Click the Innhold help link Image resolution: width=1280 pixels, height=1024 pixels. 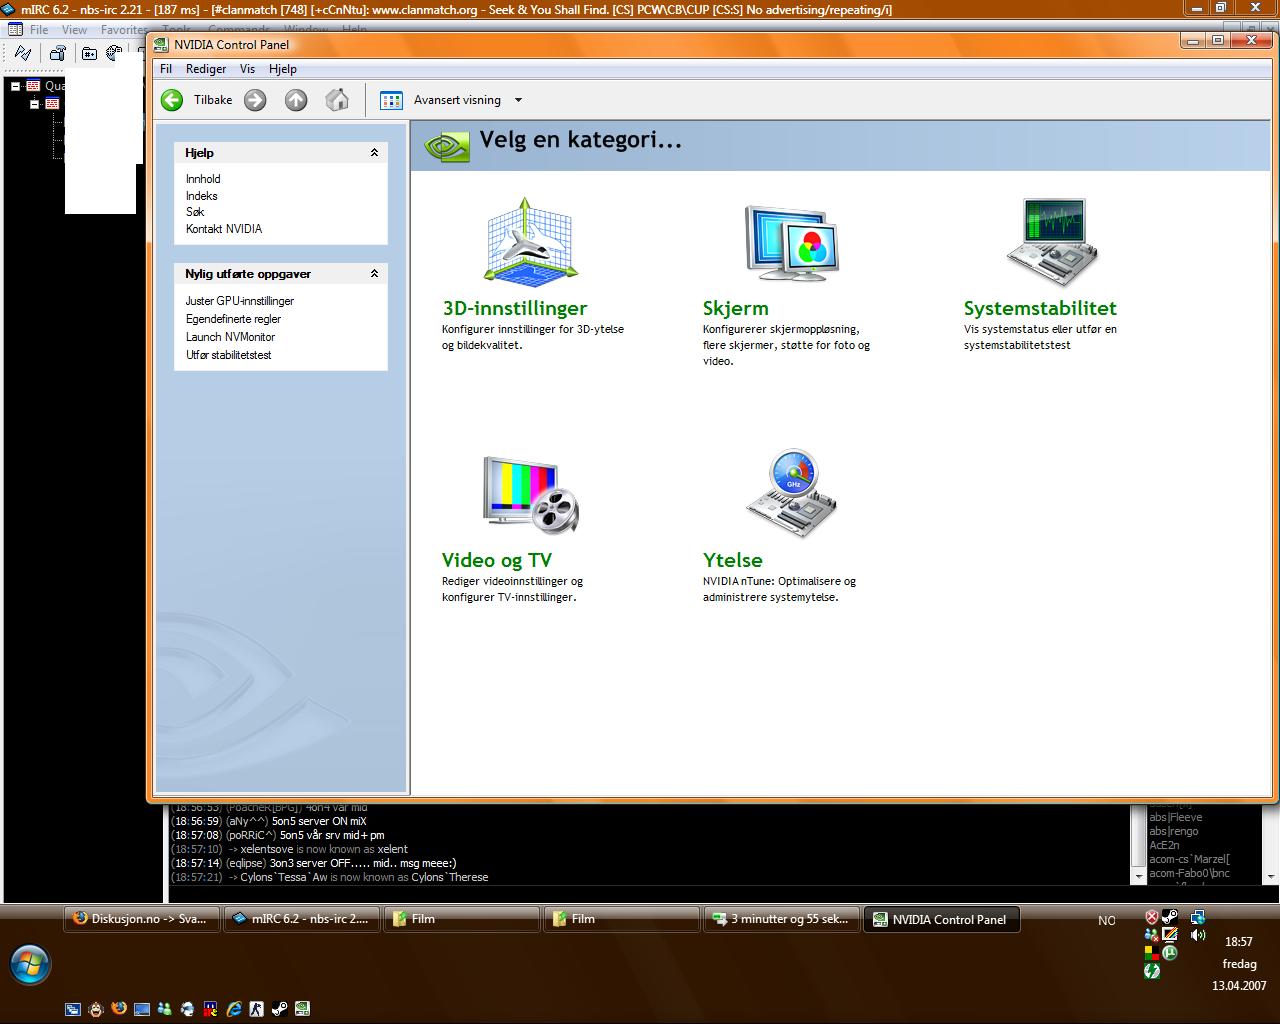point(203,179)
